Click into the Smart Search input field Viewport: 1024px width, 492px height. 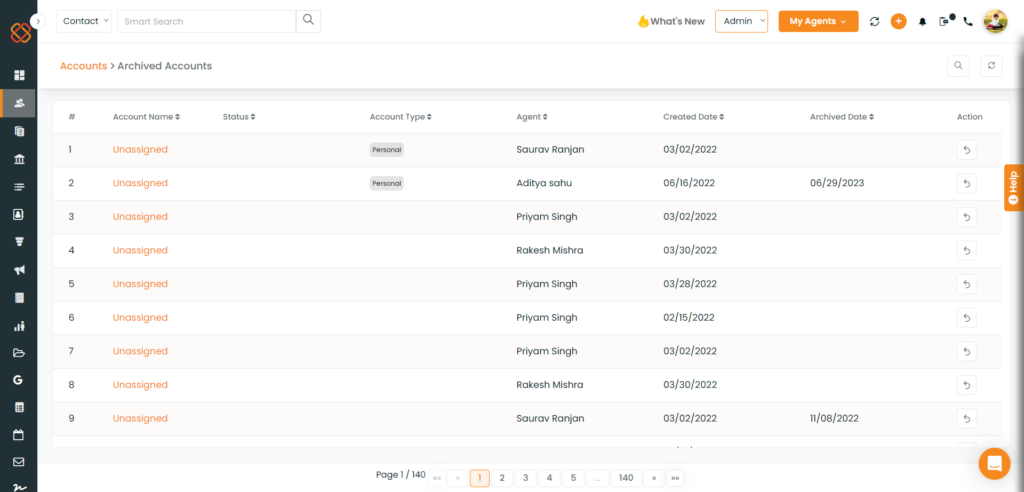coord(206,21)
